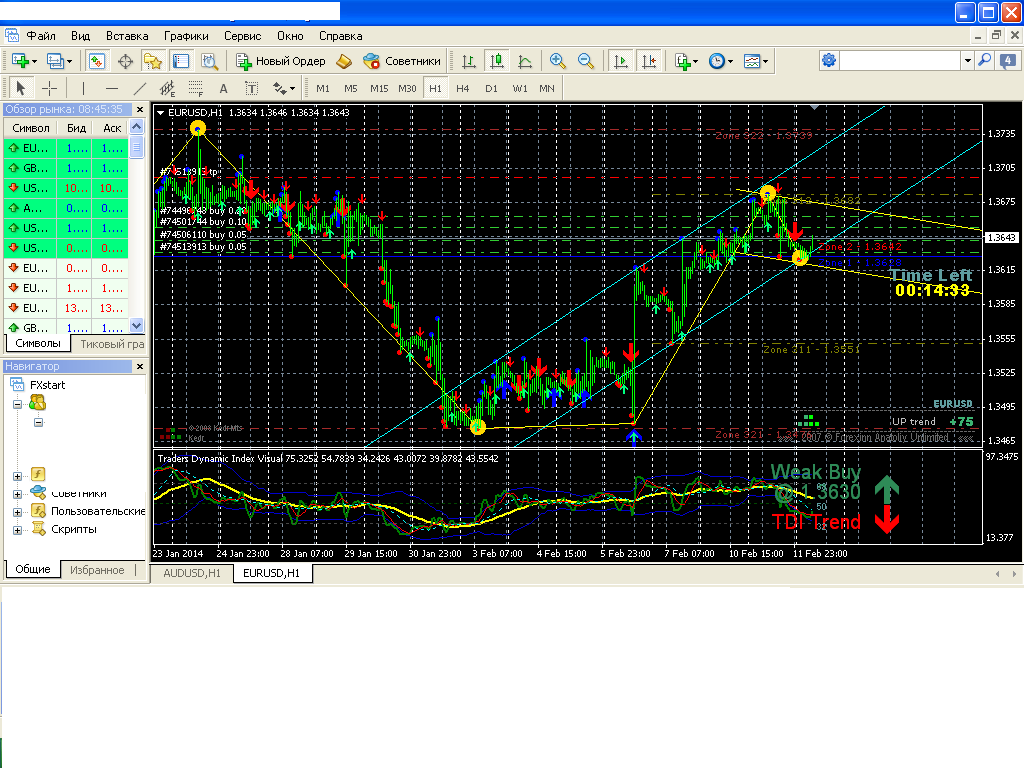
Task: Zoom in on the chart
Action: (x=558, y=61)
